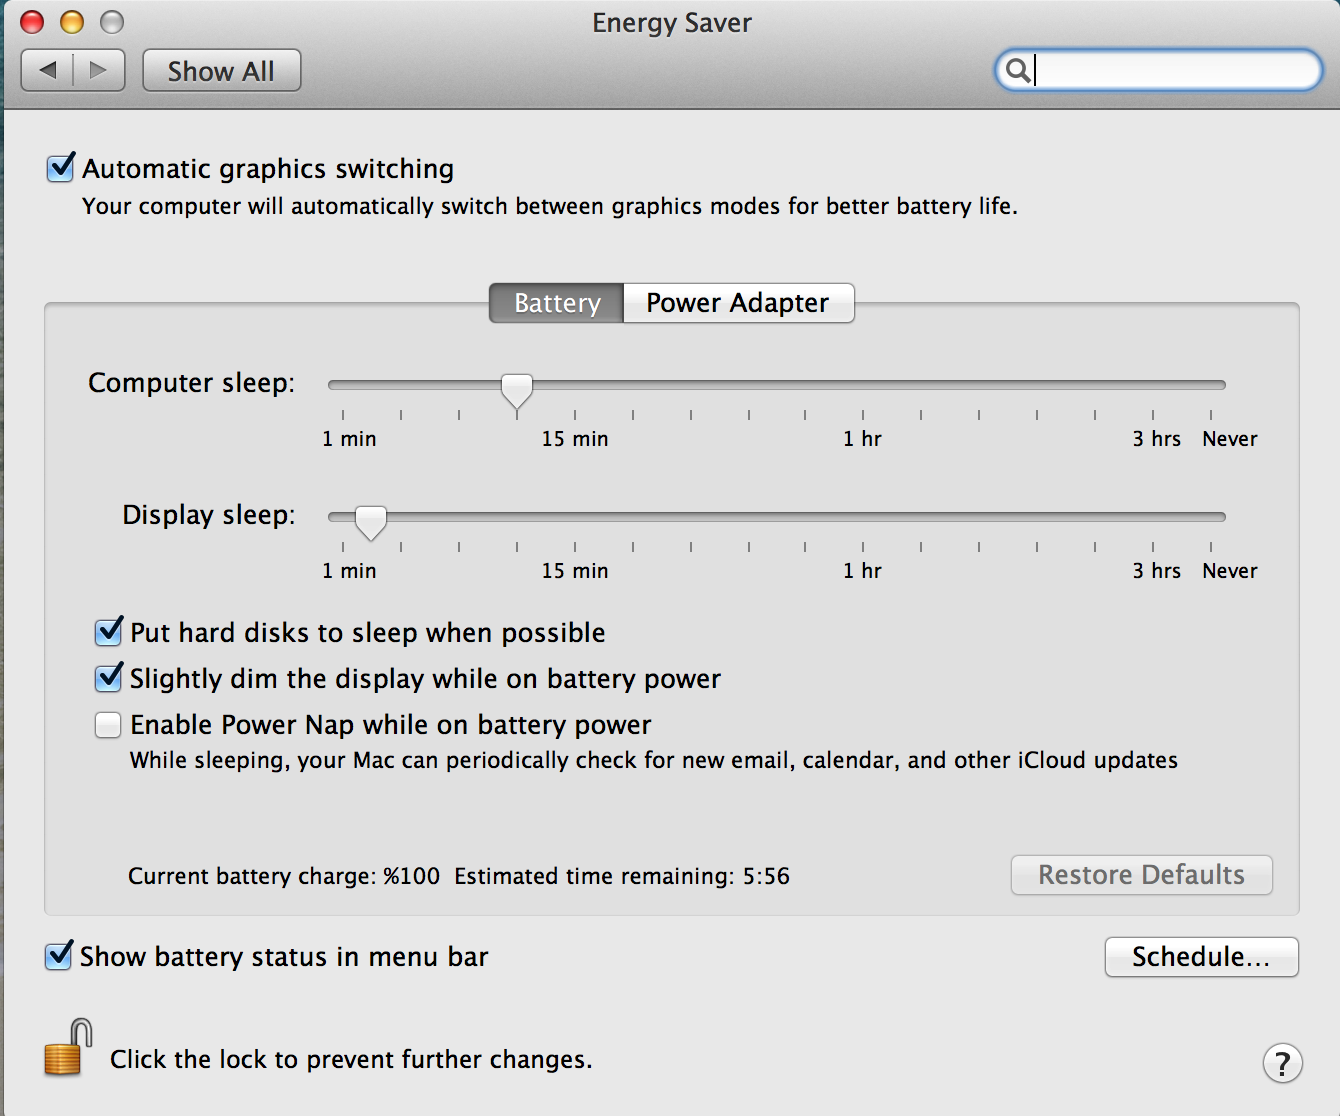Click the Estimated time remaining 5:56 text
The image size is (1340, 1116).
click(622, 876)
